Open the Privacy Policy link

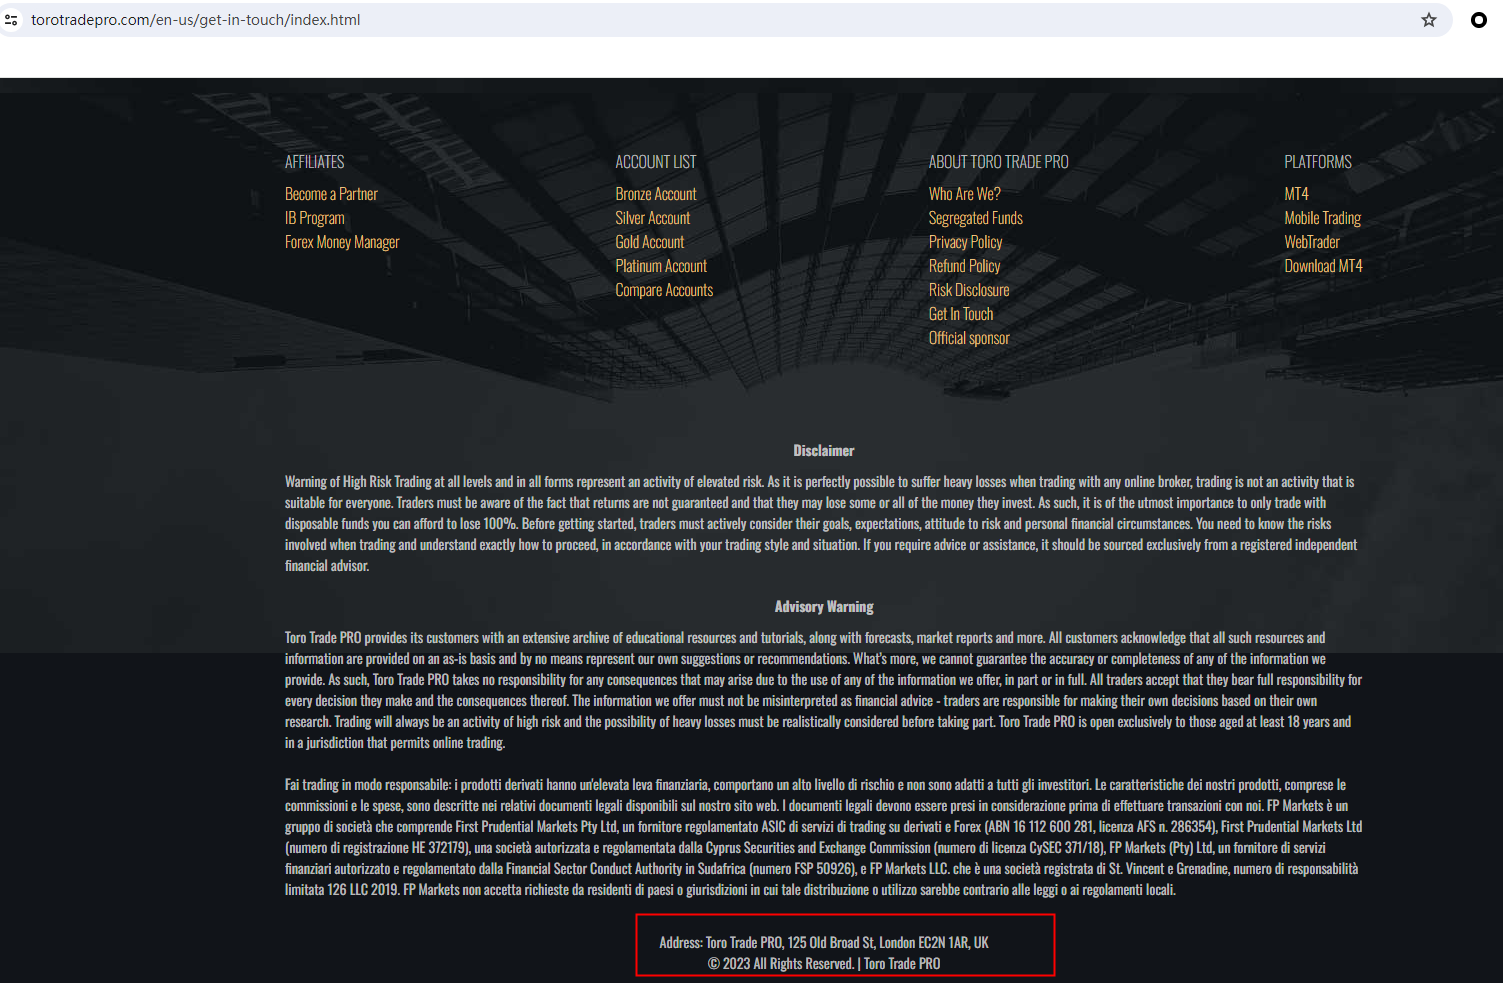point(966,242)
